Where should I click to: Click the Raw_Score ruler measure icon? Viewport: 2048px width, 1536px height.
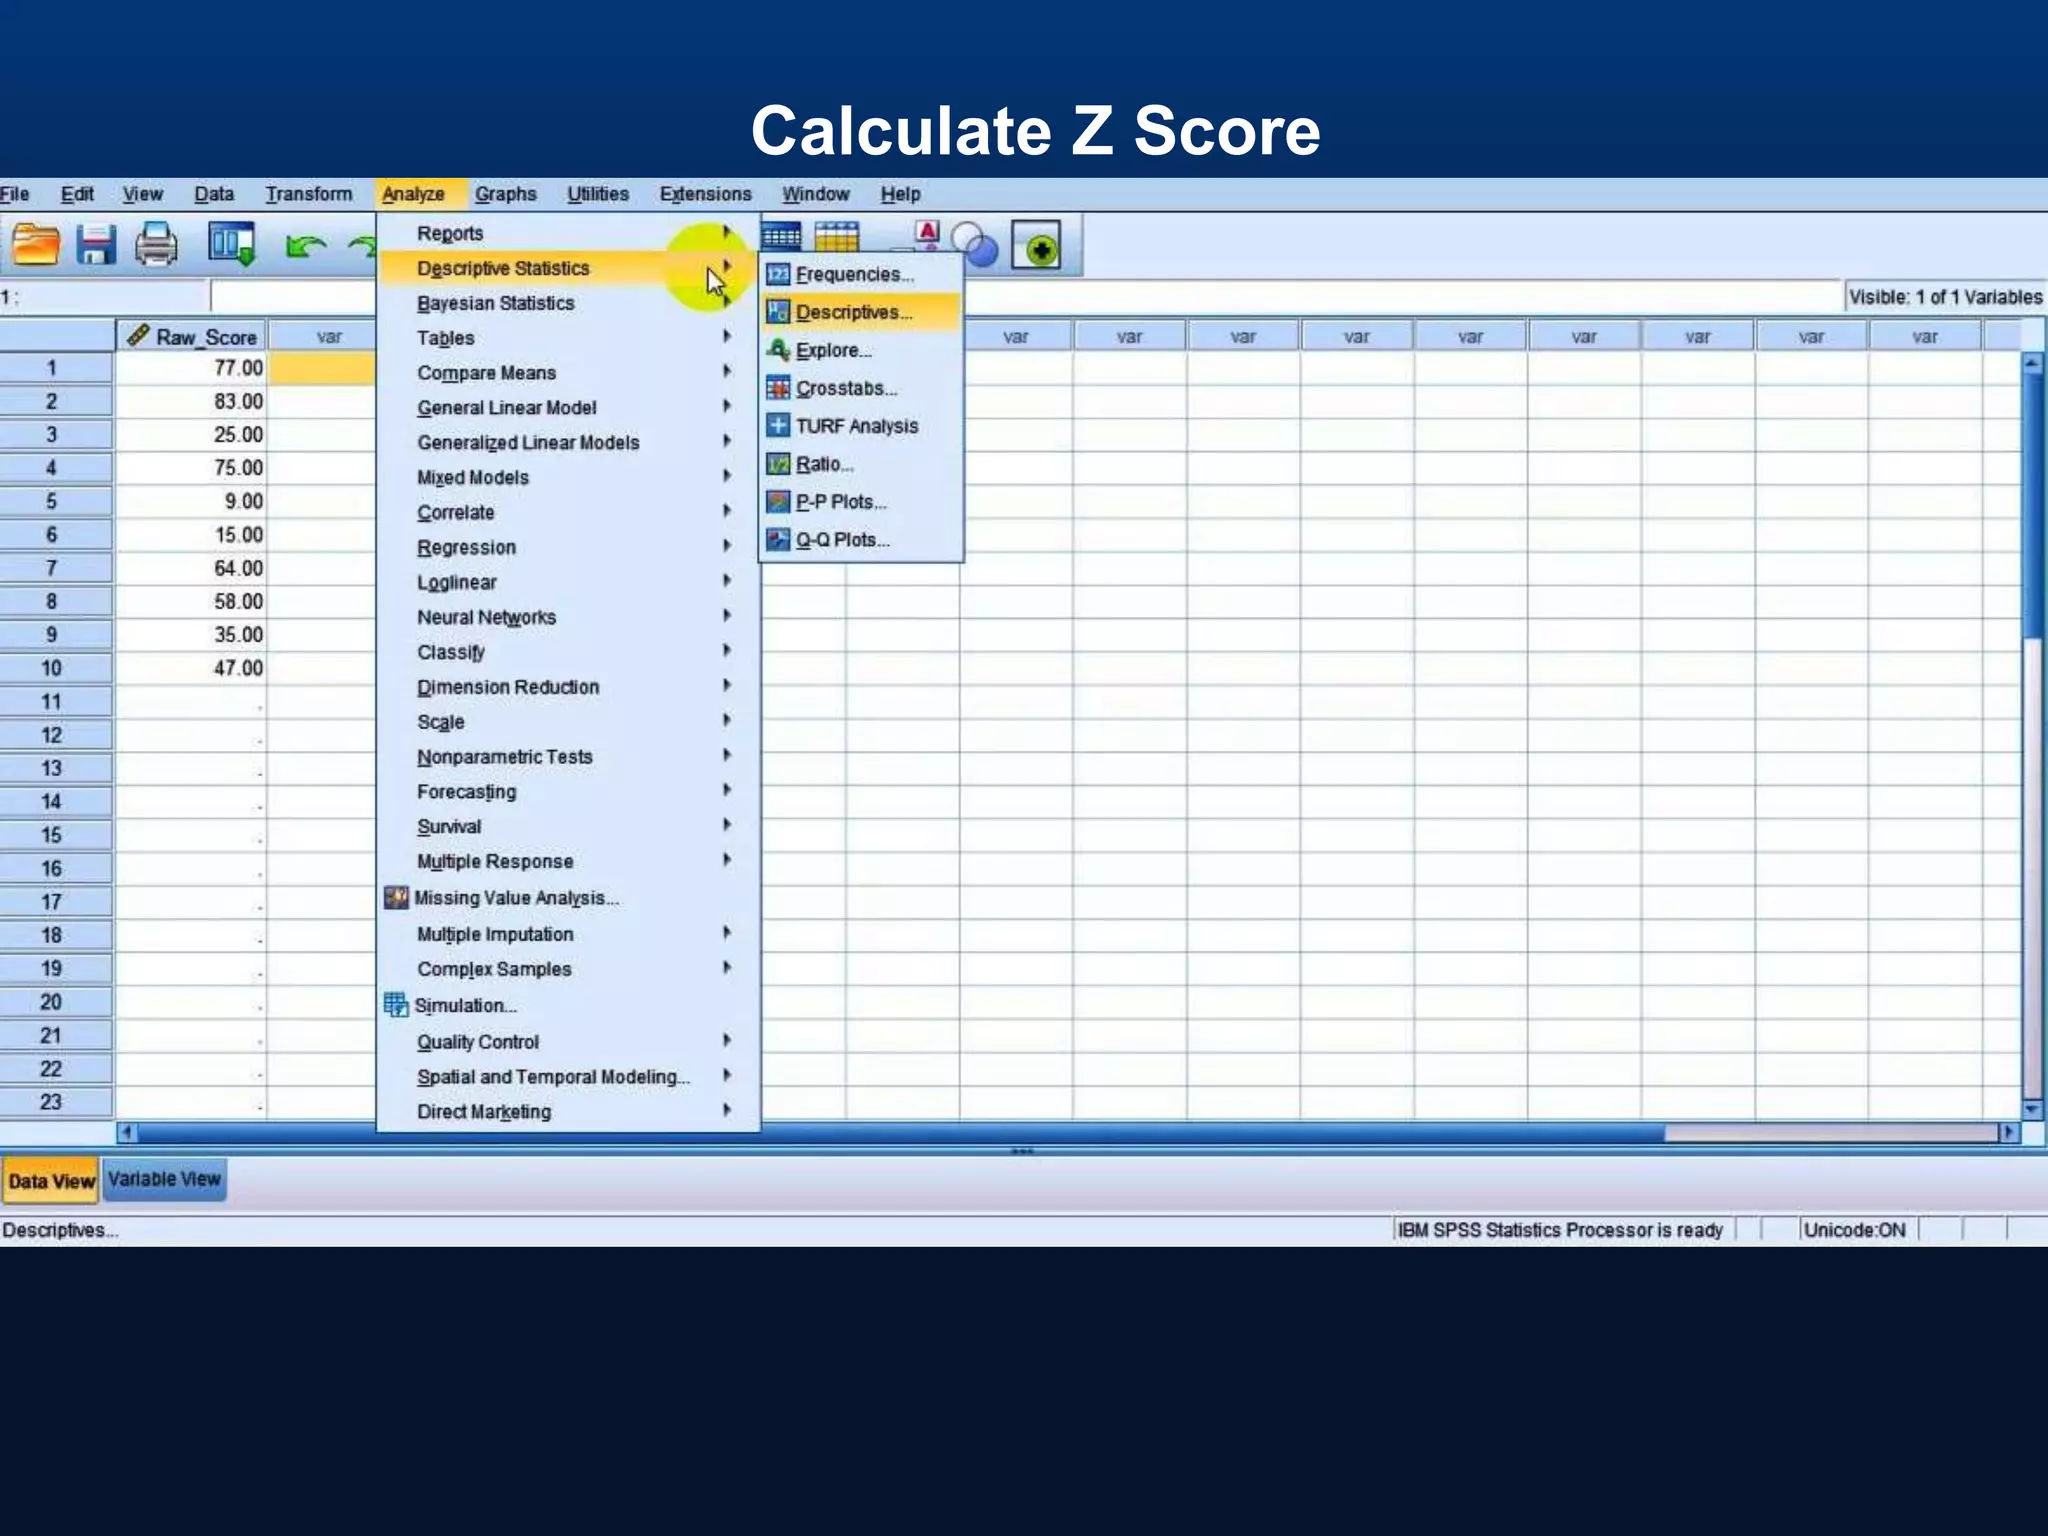click(x=139, y=335)
